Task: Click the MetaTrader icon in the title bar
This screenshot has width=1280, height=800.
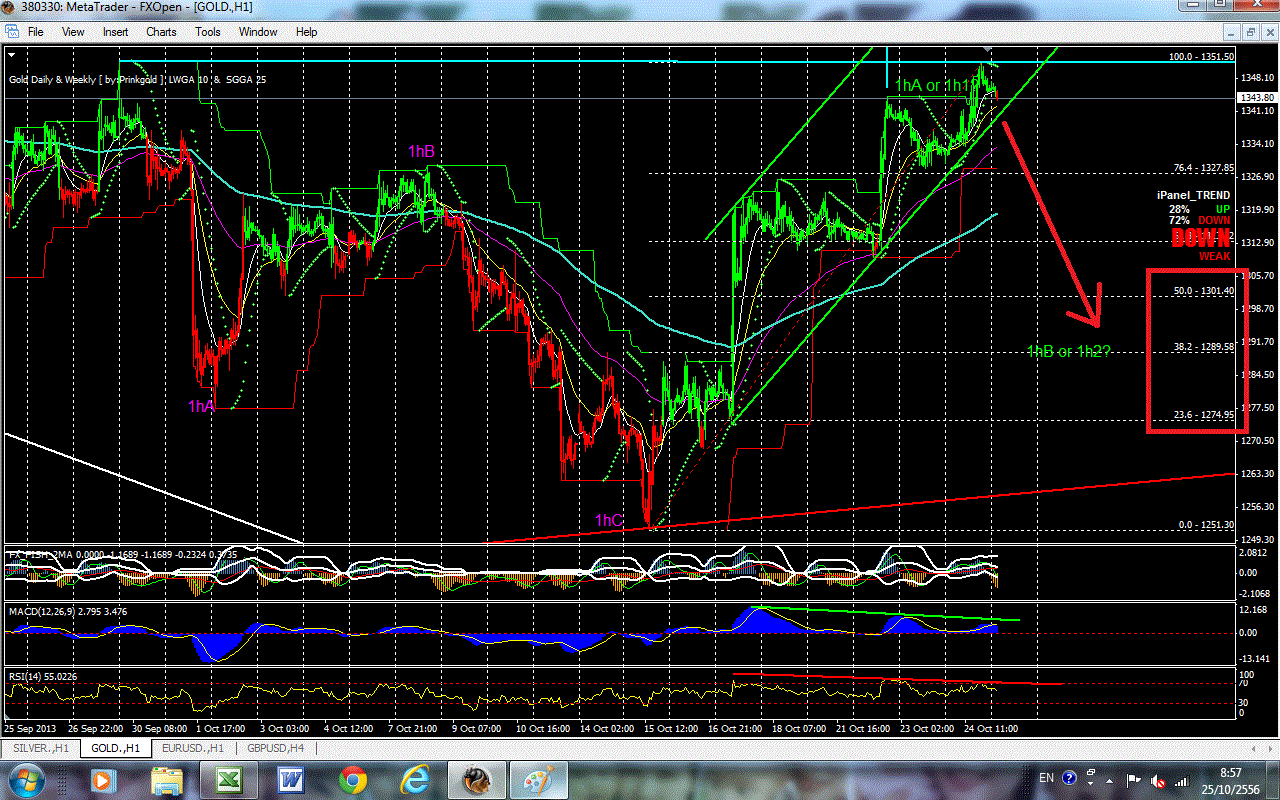Action: click(10, 8)
